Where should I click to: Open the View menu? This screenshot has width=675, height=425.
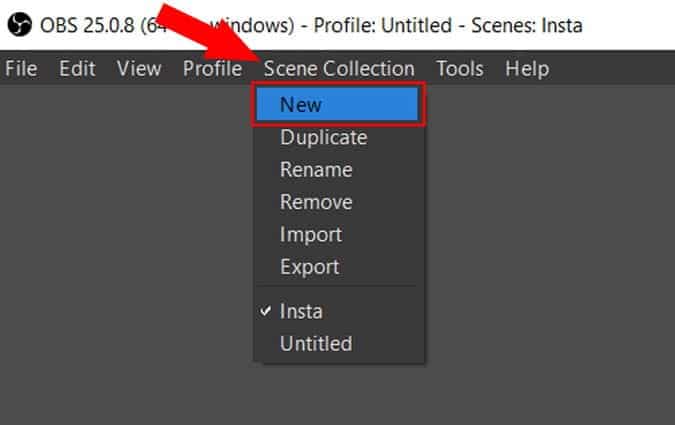[139, 68]
